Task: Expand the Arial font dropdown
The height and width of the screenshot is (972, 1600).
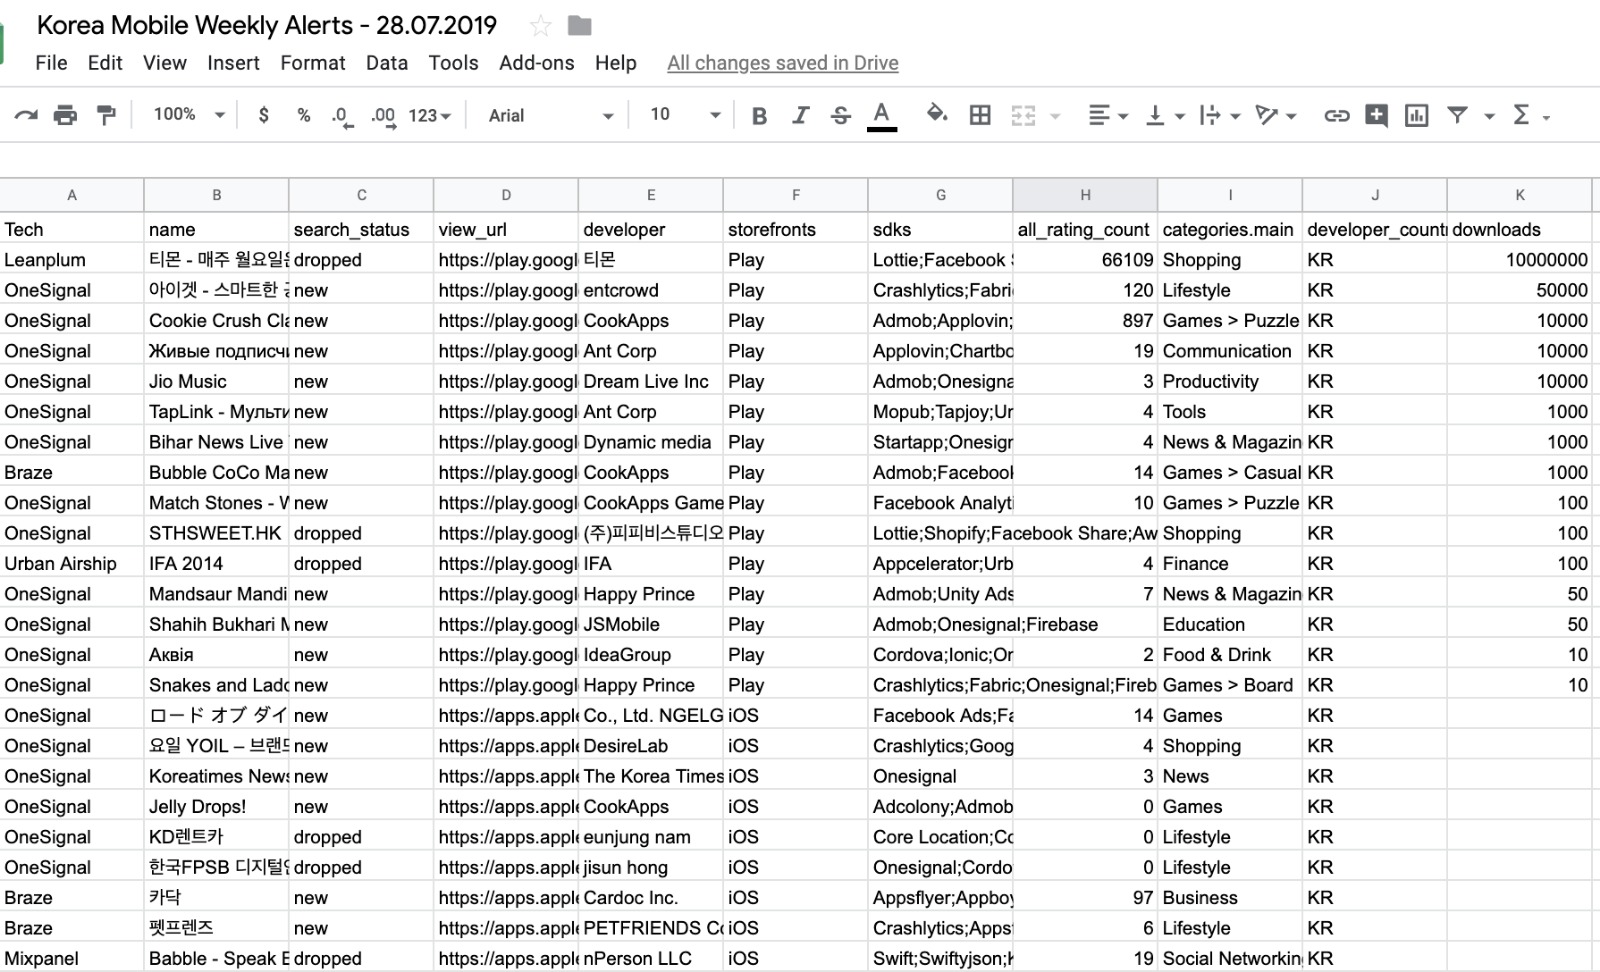Action: (x=549, y=116)
